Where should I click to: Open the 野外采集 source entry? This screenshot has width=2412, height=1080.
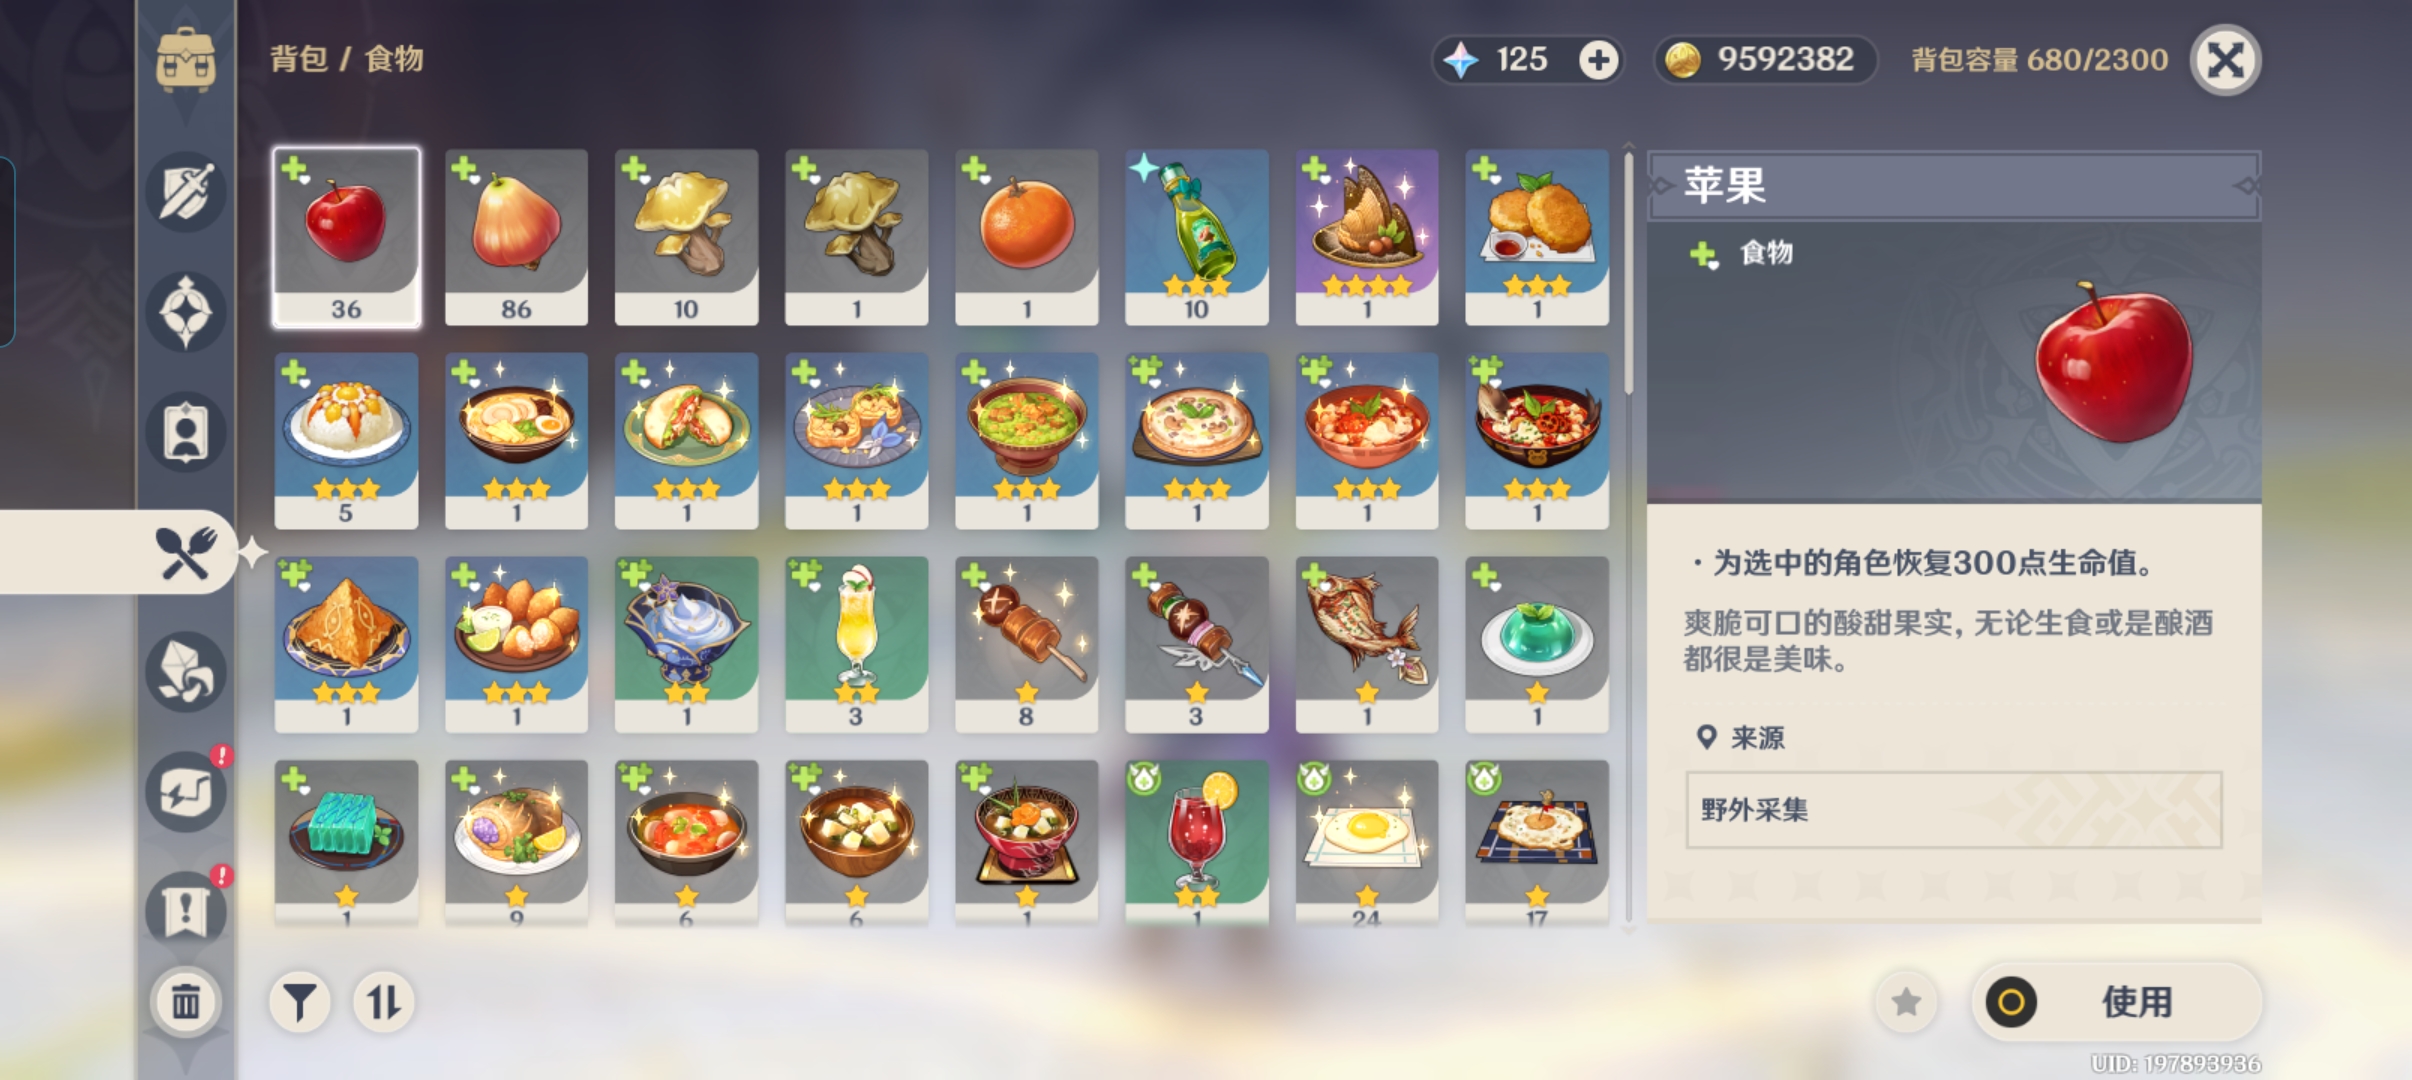(1954, 810)
